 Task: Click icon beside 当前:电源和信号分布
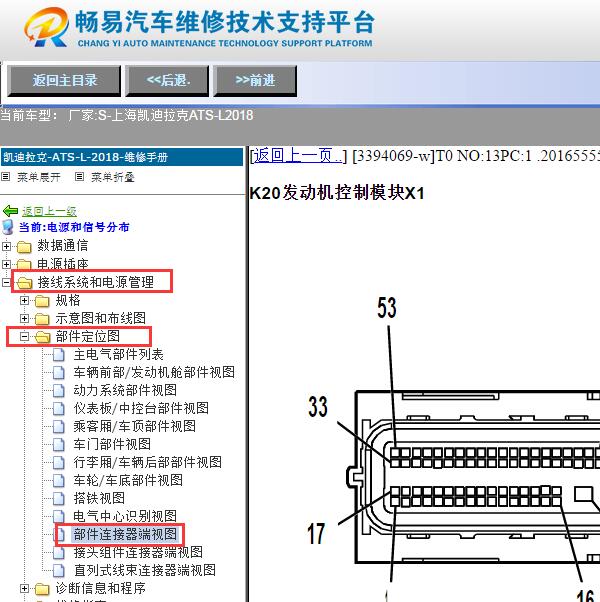[x=8, y=227]
